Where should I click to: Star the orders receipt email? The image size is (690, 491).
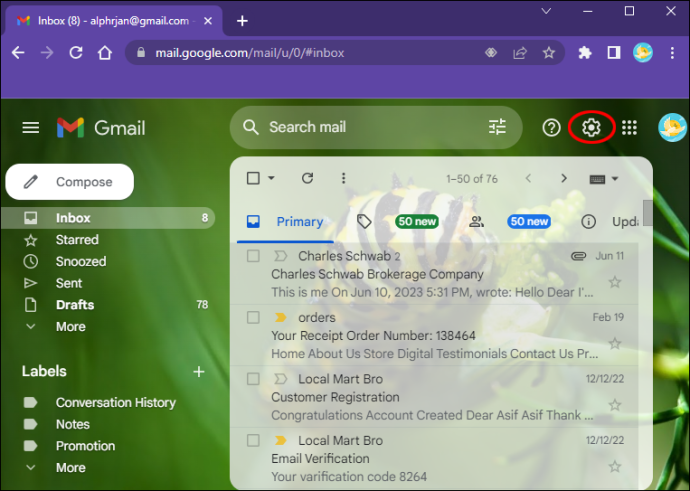coord(615,343)
